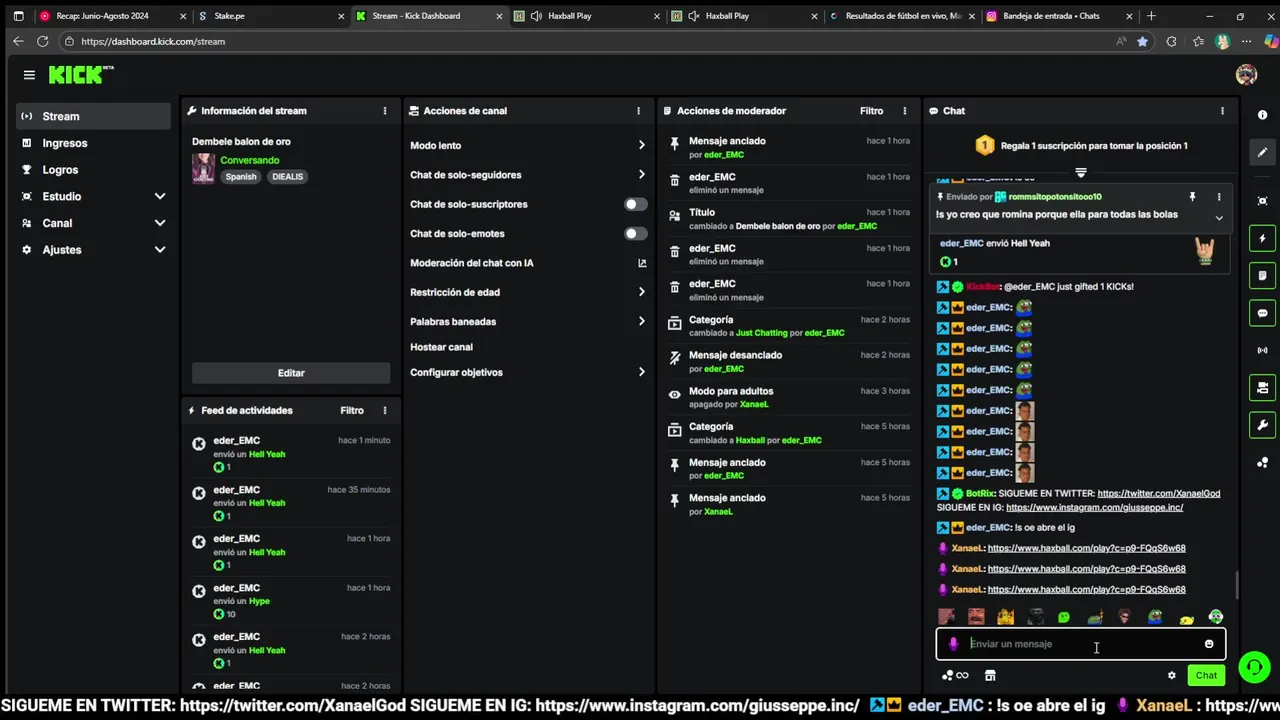Click the document note icon in right sidebar
The image size is (1280, 720).
[1262, 276]
